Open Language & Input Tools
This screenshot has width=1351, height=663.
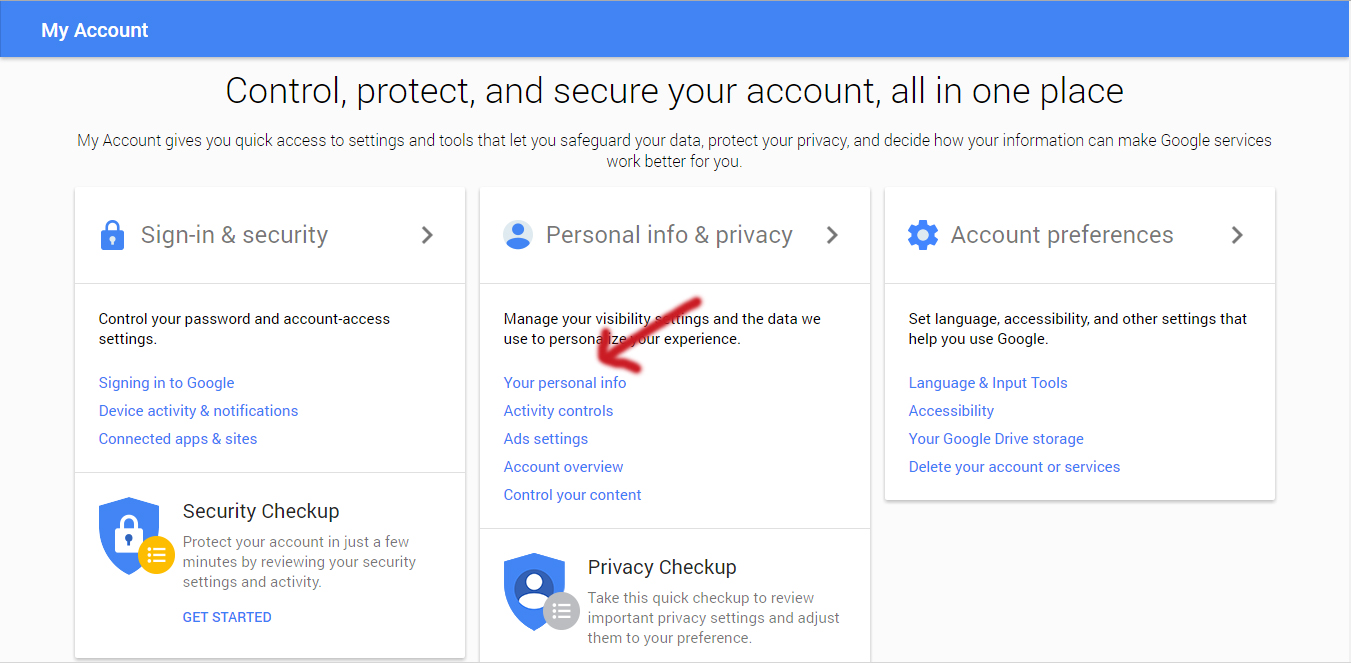[x=988, y=382]
